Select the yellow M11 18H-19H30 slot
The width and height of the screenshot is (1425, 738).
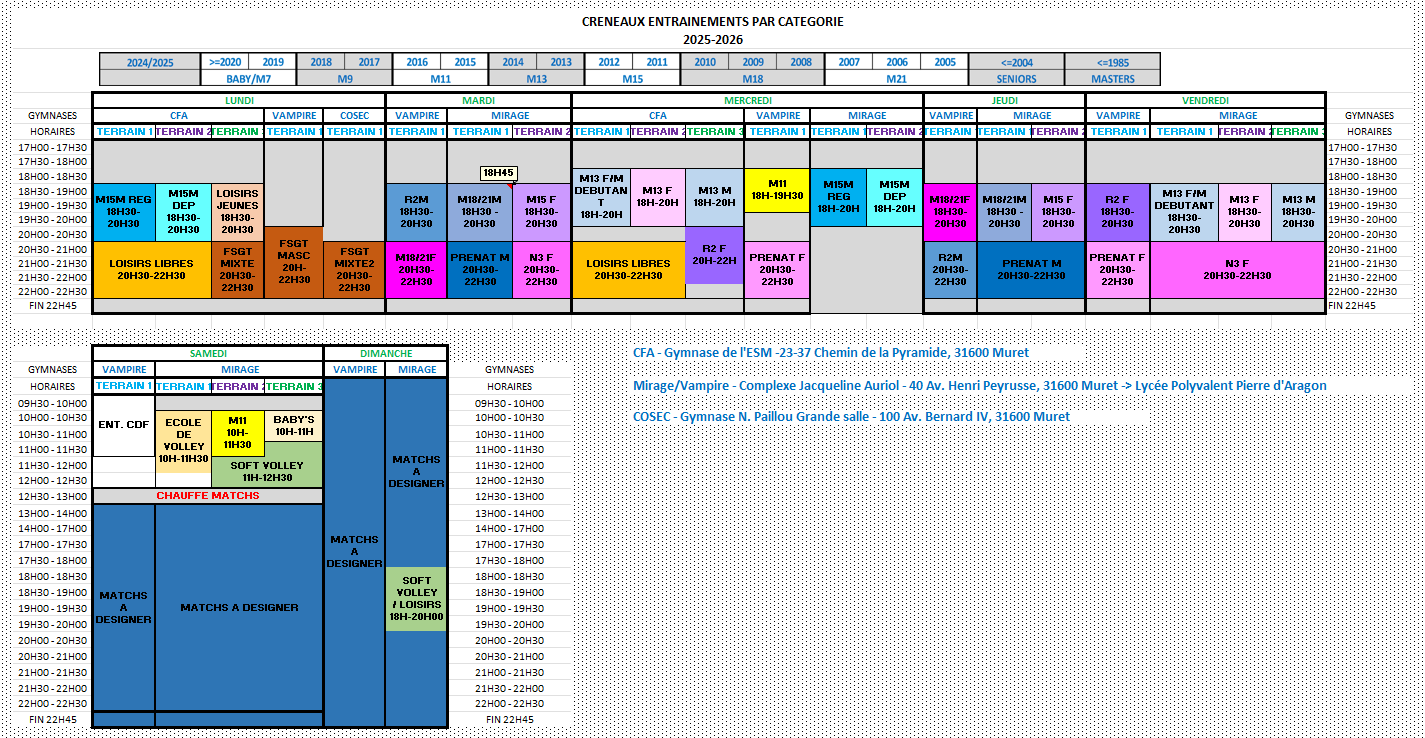tap(776, 190)
